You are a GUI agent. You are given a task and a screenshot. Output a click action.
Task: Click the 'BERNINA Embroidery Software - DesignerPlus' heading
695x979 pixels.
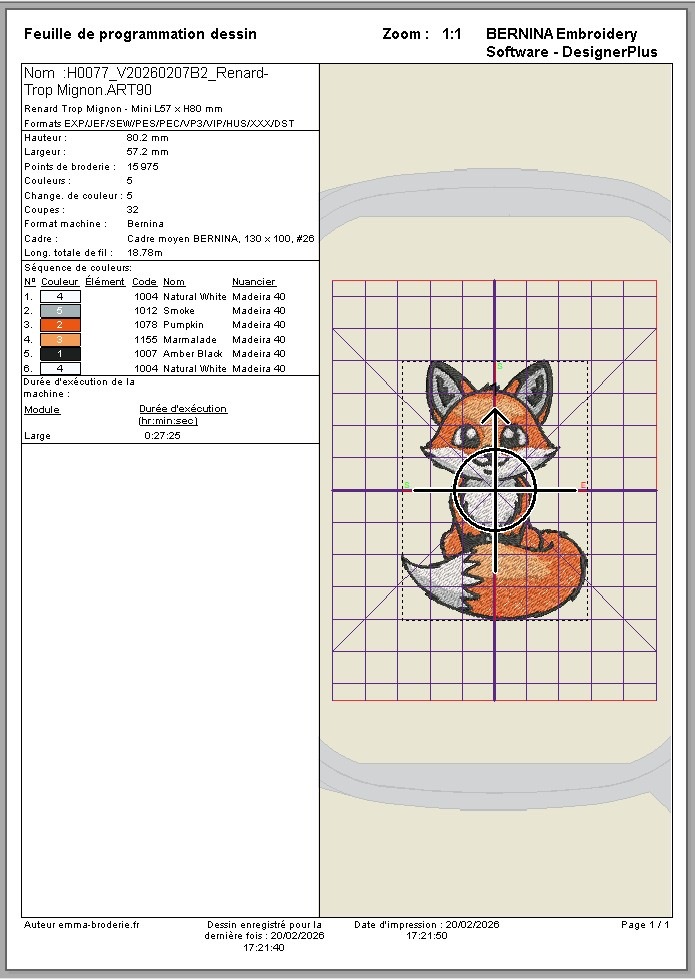[x=571, y=42]
